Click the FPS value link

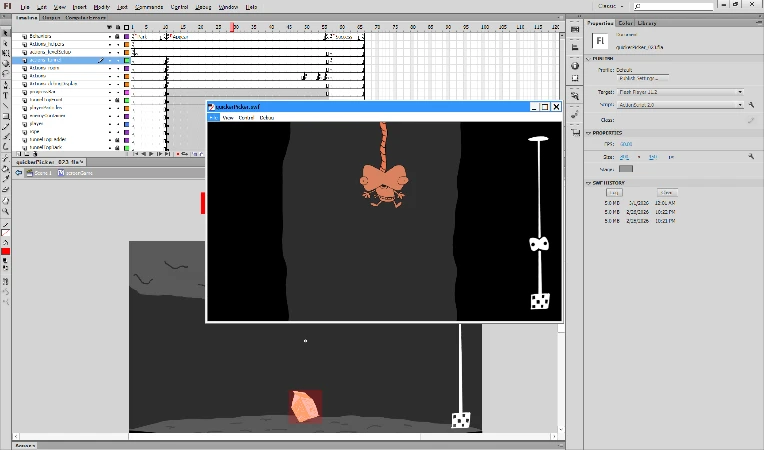click(x=626, y=144)
